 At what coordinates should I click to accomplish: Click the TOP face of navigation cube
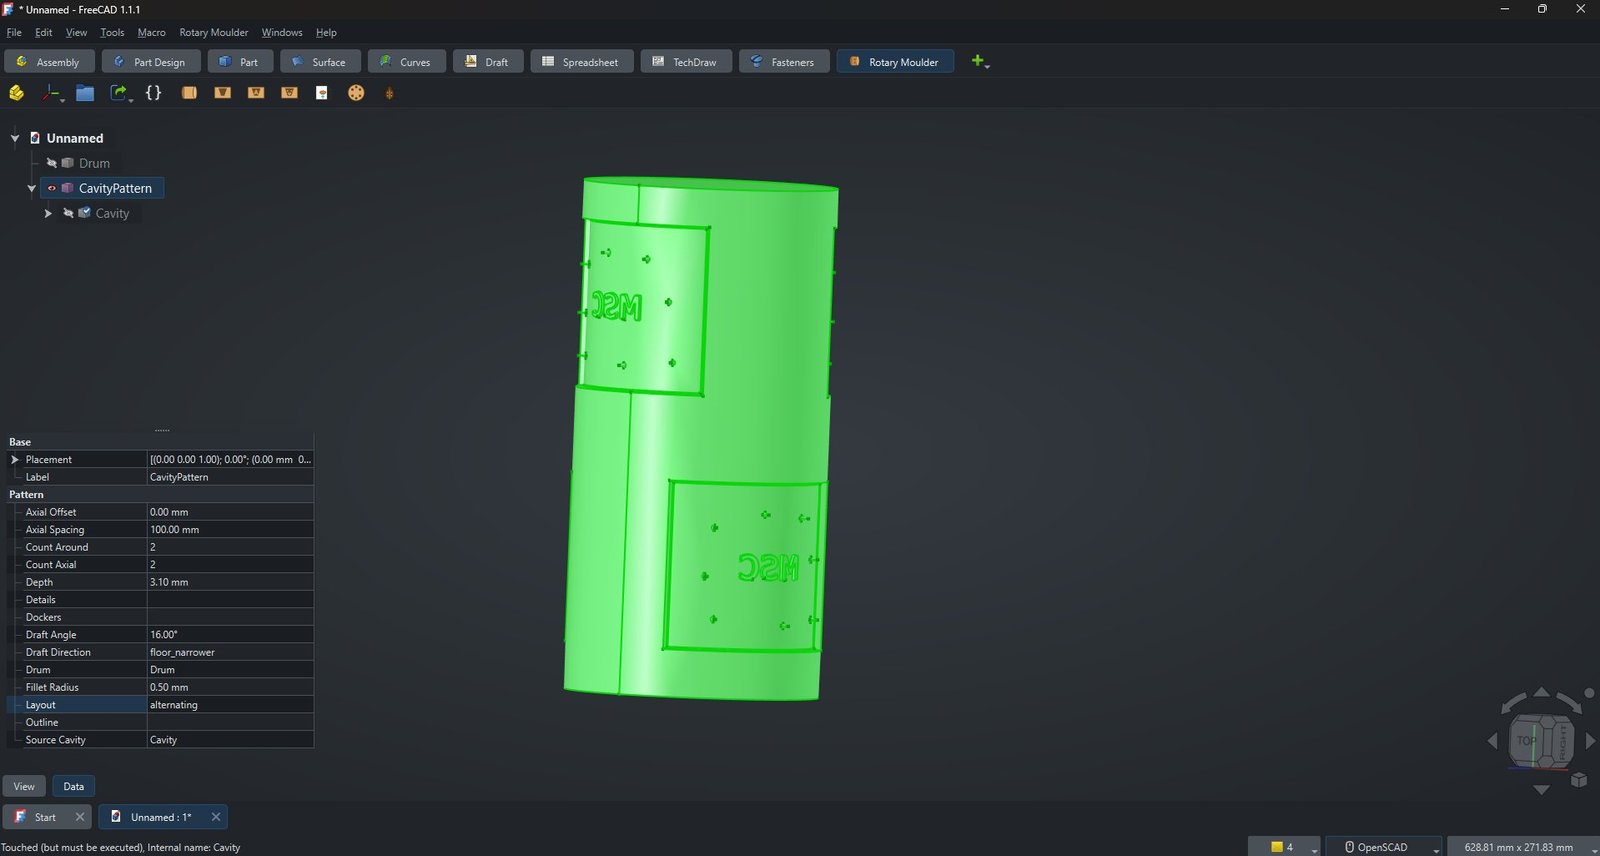point(1526,741)
